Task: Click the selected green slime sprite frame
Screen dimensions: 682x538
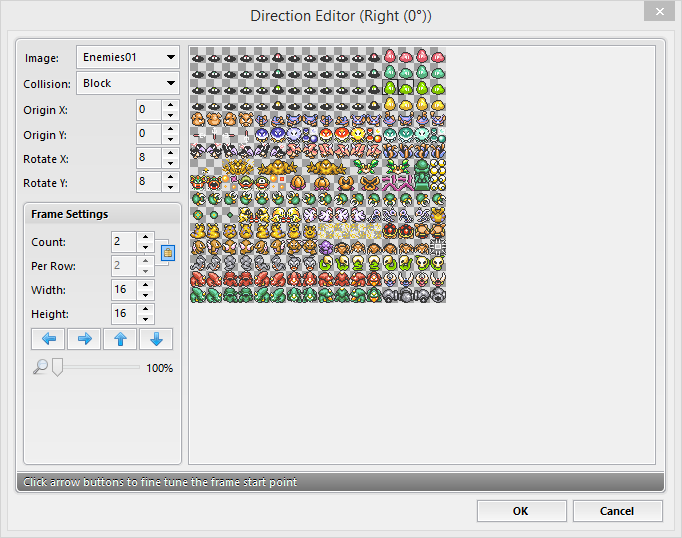Action: pos(390,87)
